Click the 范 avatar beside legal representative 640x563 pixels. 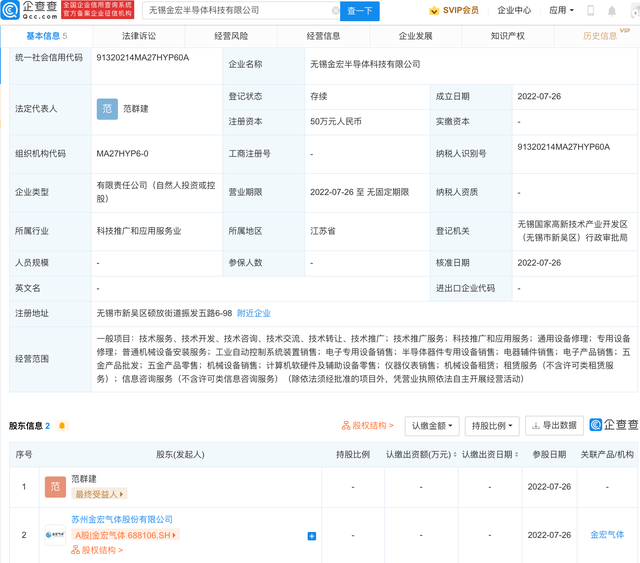point(107,109)
